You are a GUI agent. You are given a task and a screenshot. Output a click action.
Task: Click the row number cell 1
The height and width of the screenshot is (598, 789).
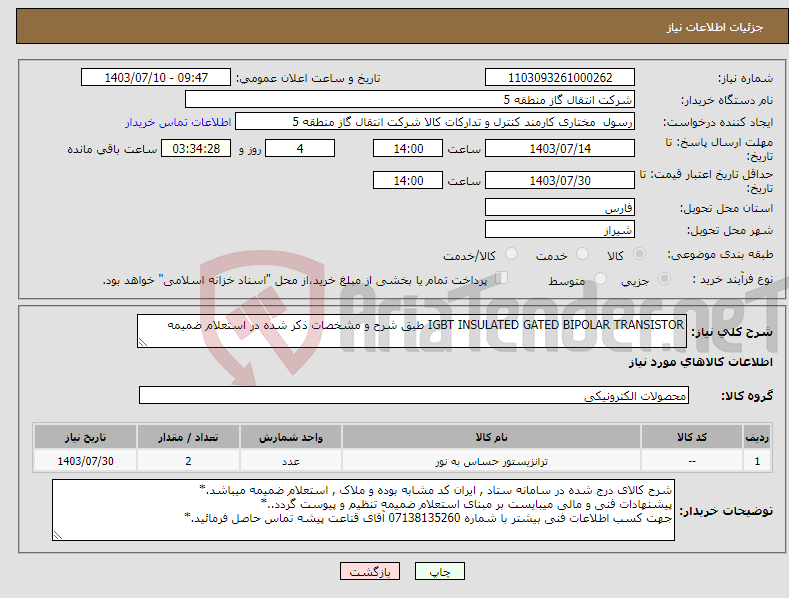click(757, 461)
